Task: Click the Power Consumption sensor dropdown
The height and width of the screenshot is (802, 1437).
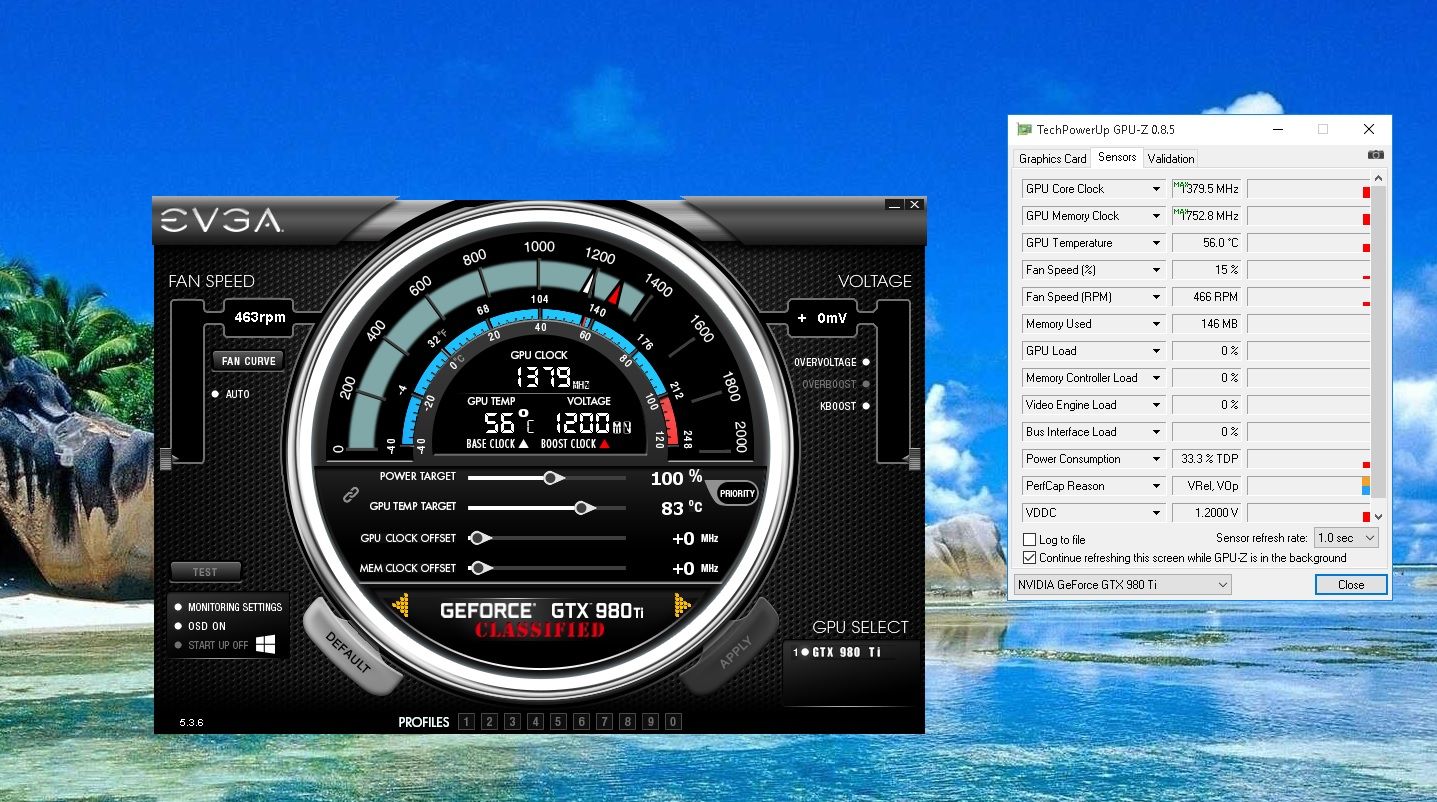Action: 1094,459
